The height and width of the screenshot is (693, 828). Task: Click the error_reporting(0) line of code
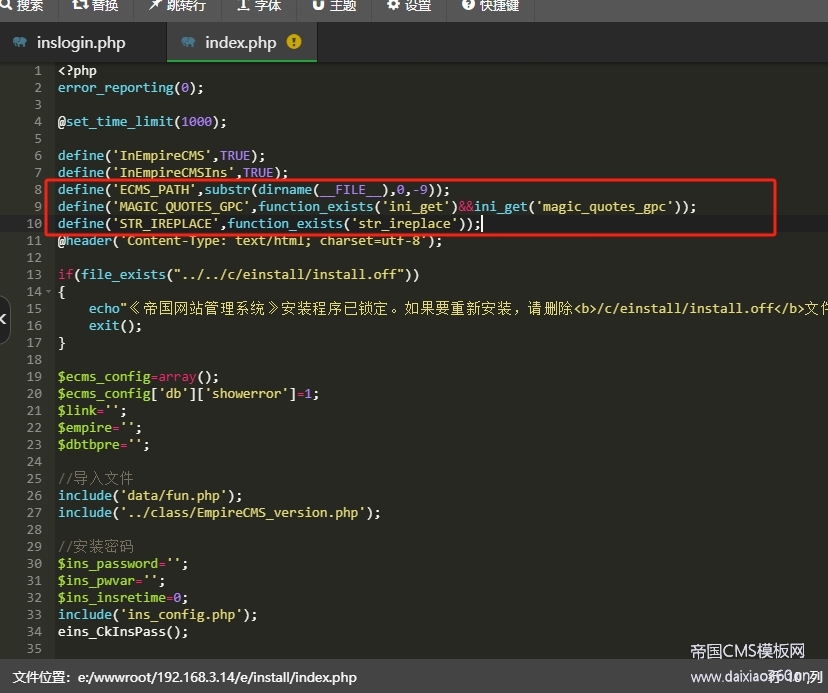[x=130, y=88]
